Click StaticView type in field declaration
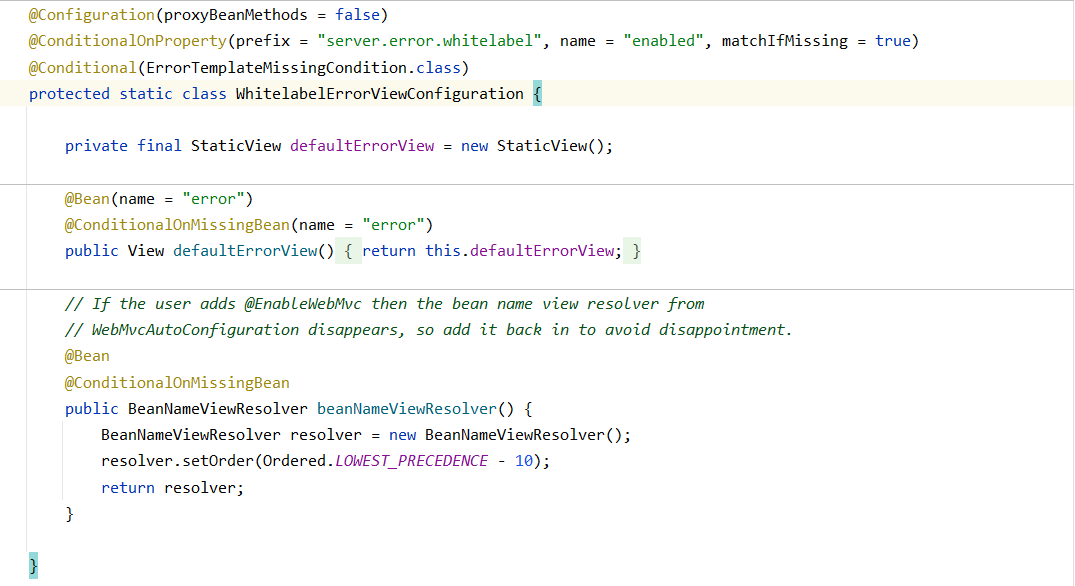Viewport: 1075px width, 586px height. [x=236, y=146]
